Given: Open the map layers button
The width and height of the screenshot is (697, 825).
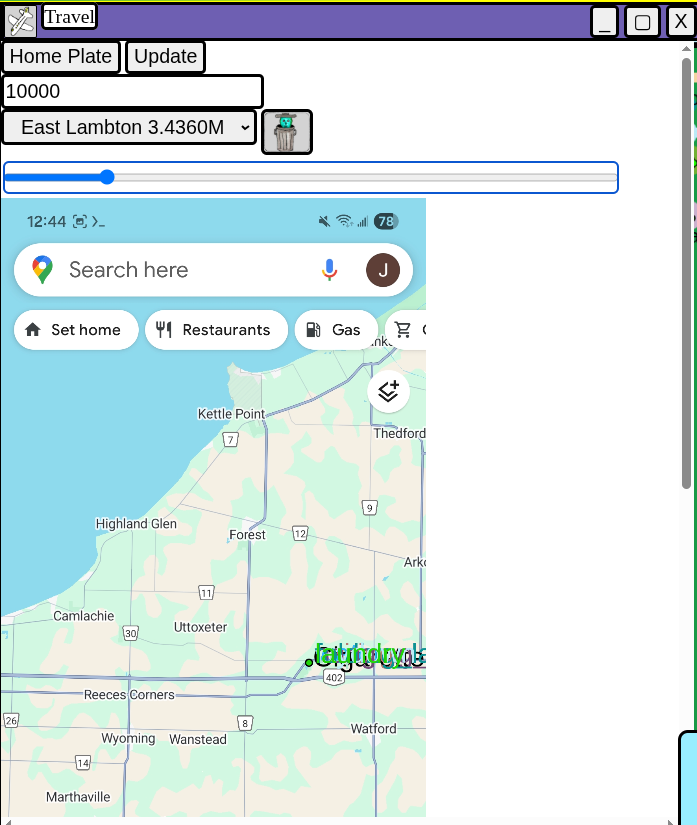Looking at the screenshot, I should click(389, 391).
